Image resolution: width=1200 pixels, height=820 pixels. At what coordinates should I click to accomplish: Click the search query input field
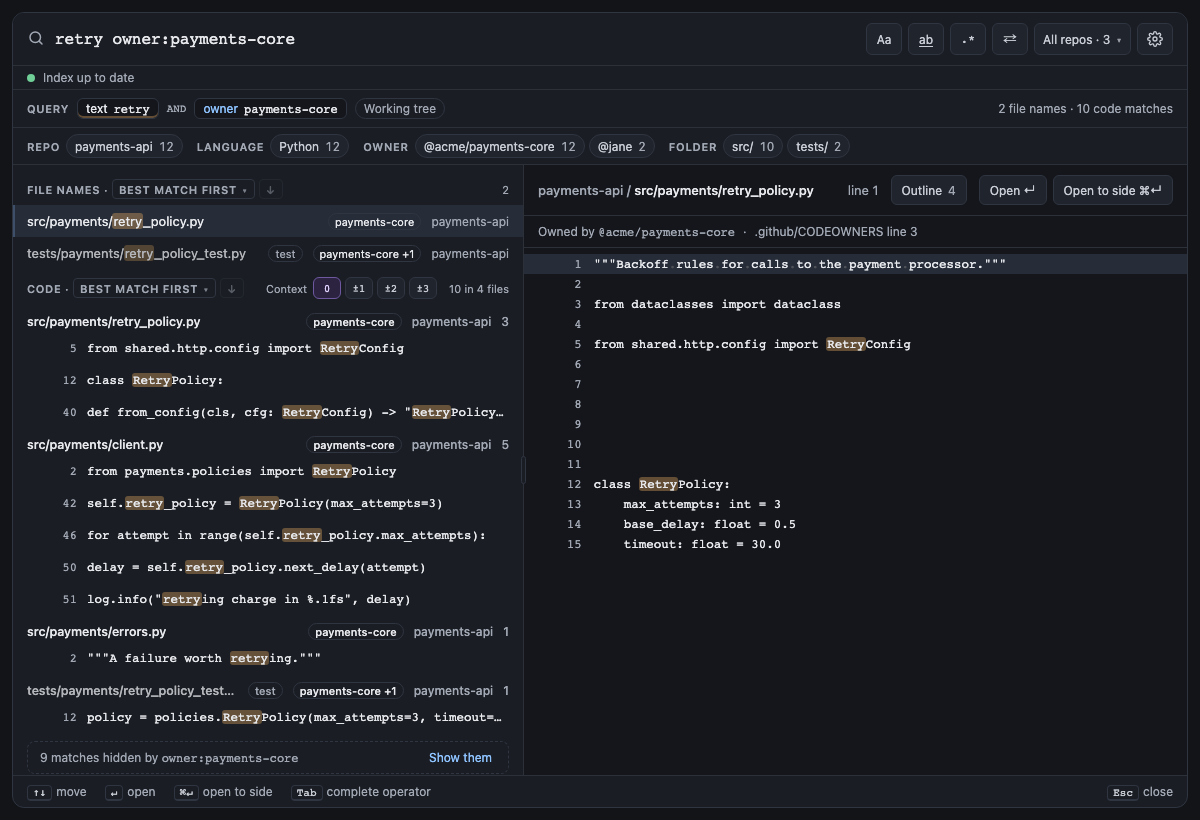coord(455,39)
